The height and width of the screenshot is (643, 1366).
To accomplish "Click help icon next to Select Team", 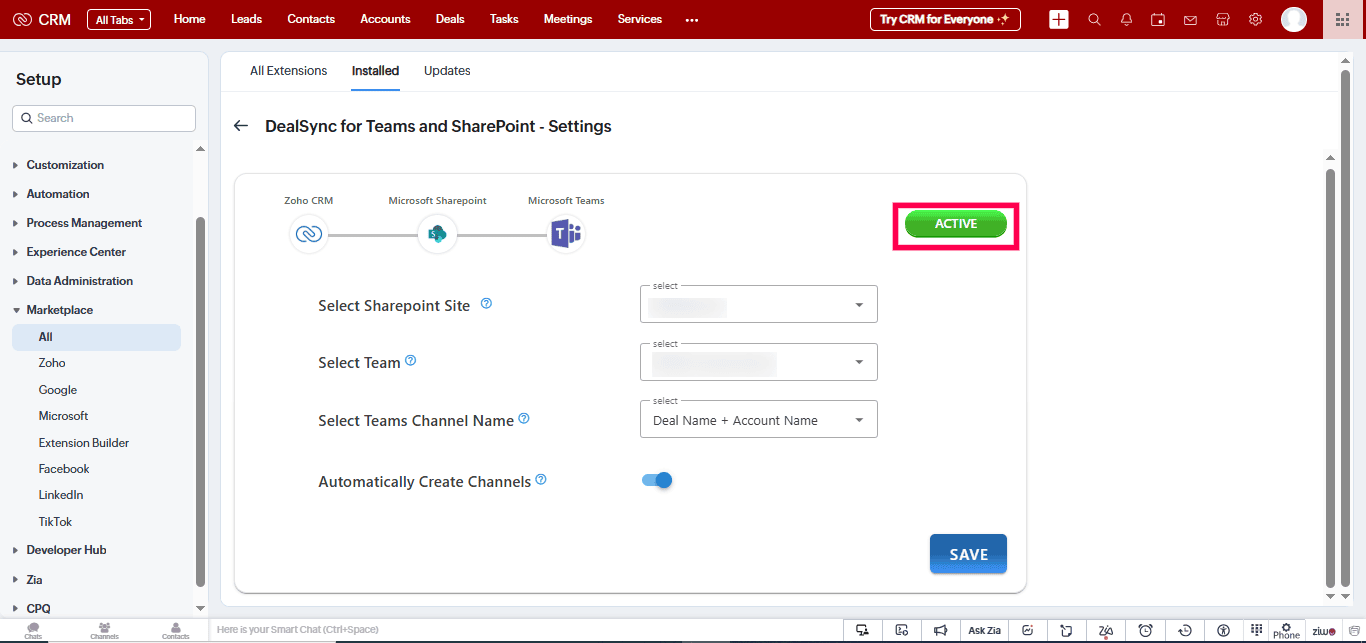I will [410, 360].
